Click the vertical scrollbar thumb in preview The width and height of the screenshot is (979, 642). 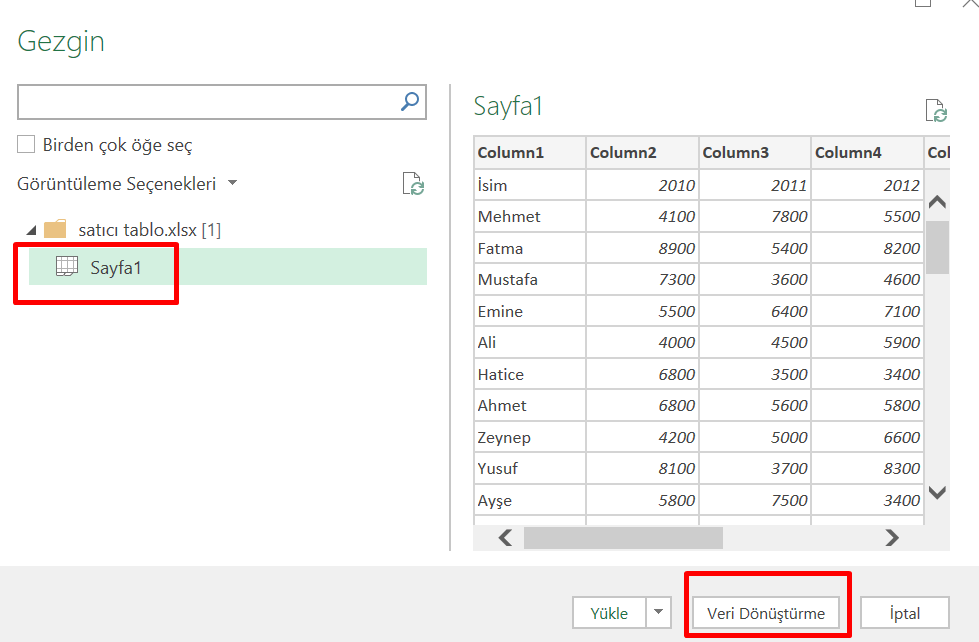pyautogui.click(x=937, y=247)
